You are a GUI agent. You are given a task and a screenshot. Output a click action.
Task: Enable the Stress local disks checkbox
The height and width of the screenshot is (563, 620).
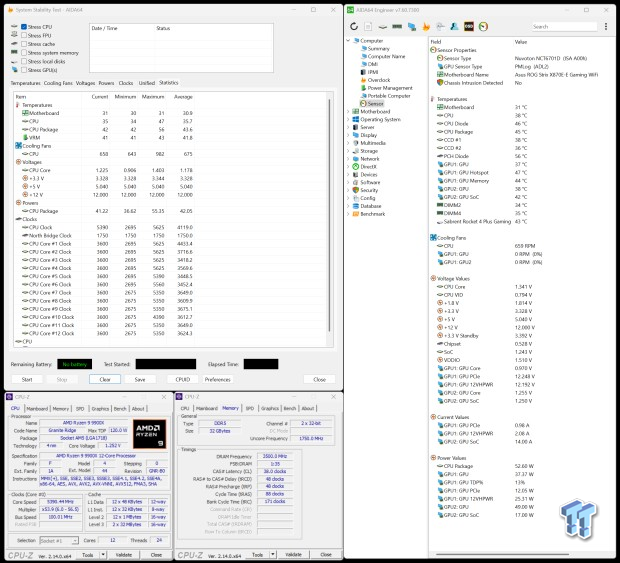pos(24,61)
